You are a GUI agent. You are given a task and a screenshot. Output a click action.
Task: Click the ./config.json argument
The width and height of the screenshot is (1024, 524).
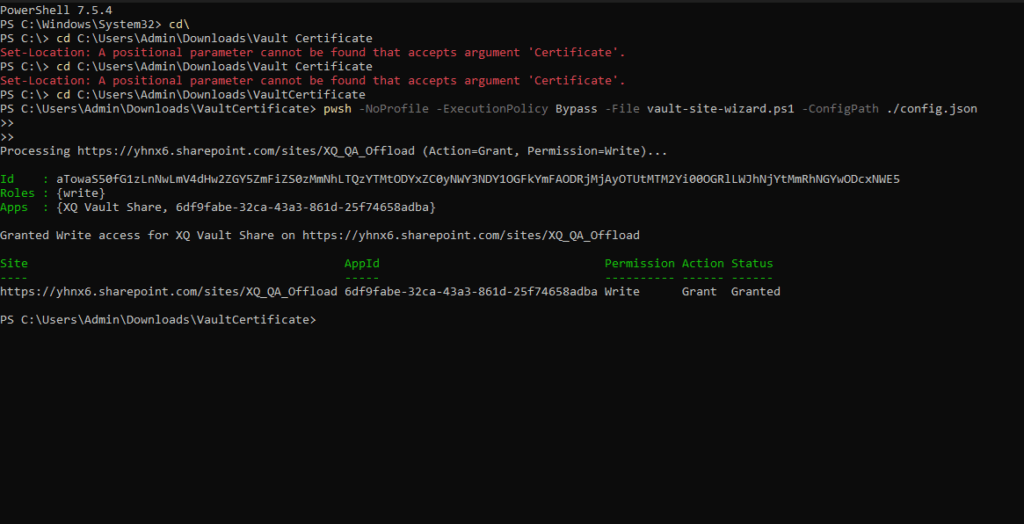[932, 109]
